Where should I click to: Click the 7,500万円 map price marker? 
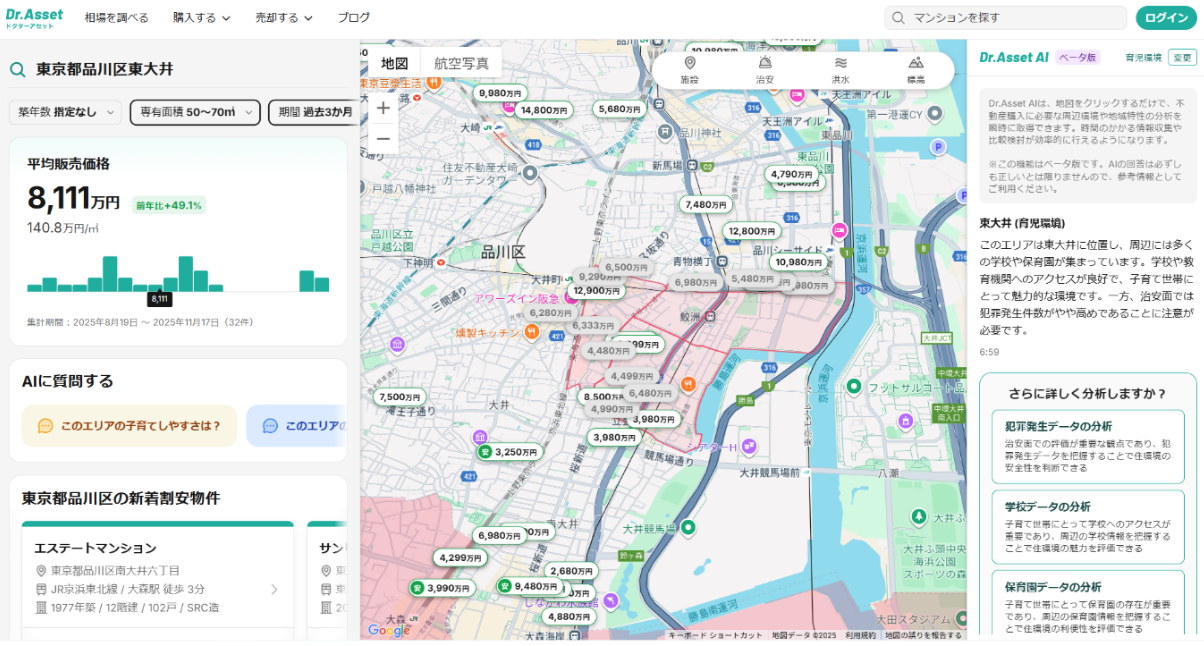[400, 397]
